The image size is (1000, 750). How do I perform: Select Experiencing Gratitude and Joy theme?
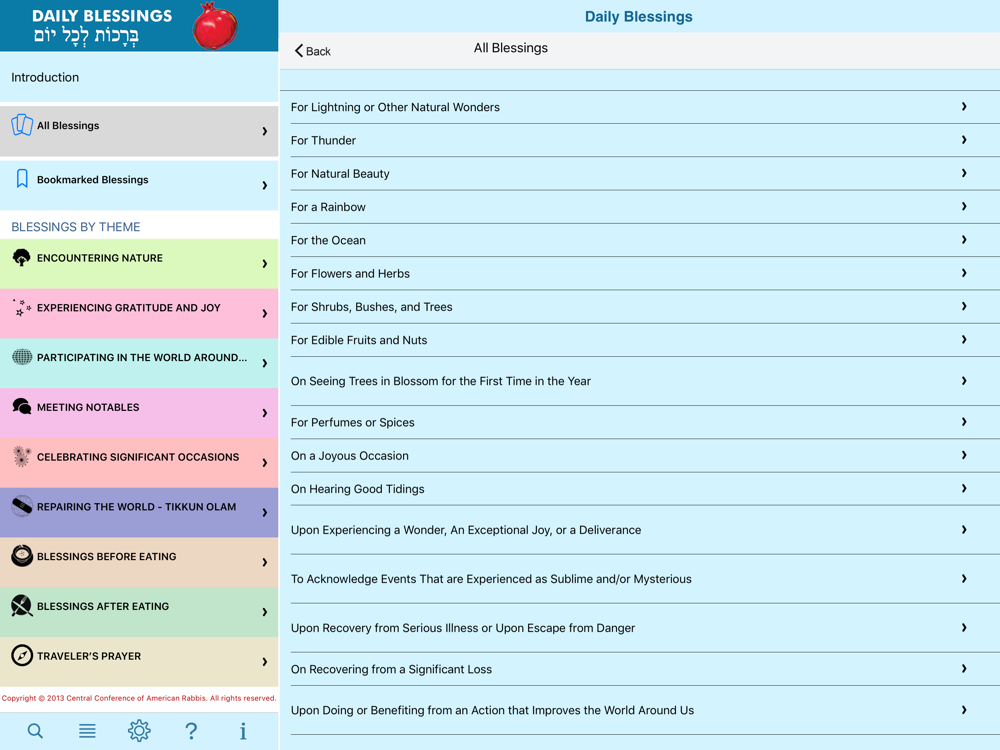click(x=139, y=313)
